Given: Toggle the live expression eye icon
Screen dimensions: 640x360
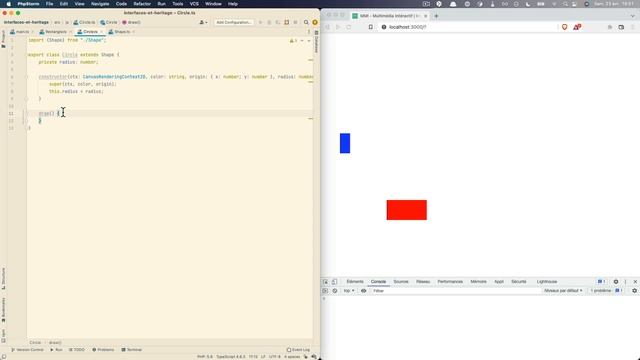Looking at the screenshot, I should [x=363, y=291].
